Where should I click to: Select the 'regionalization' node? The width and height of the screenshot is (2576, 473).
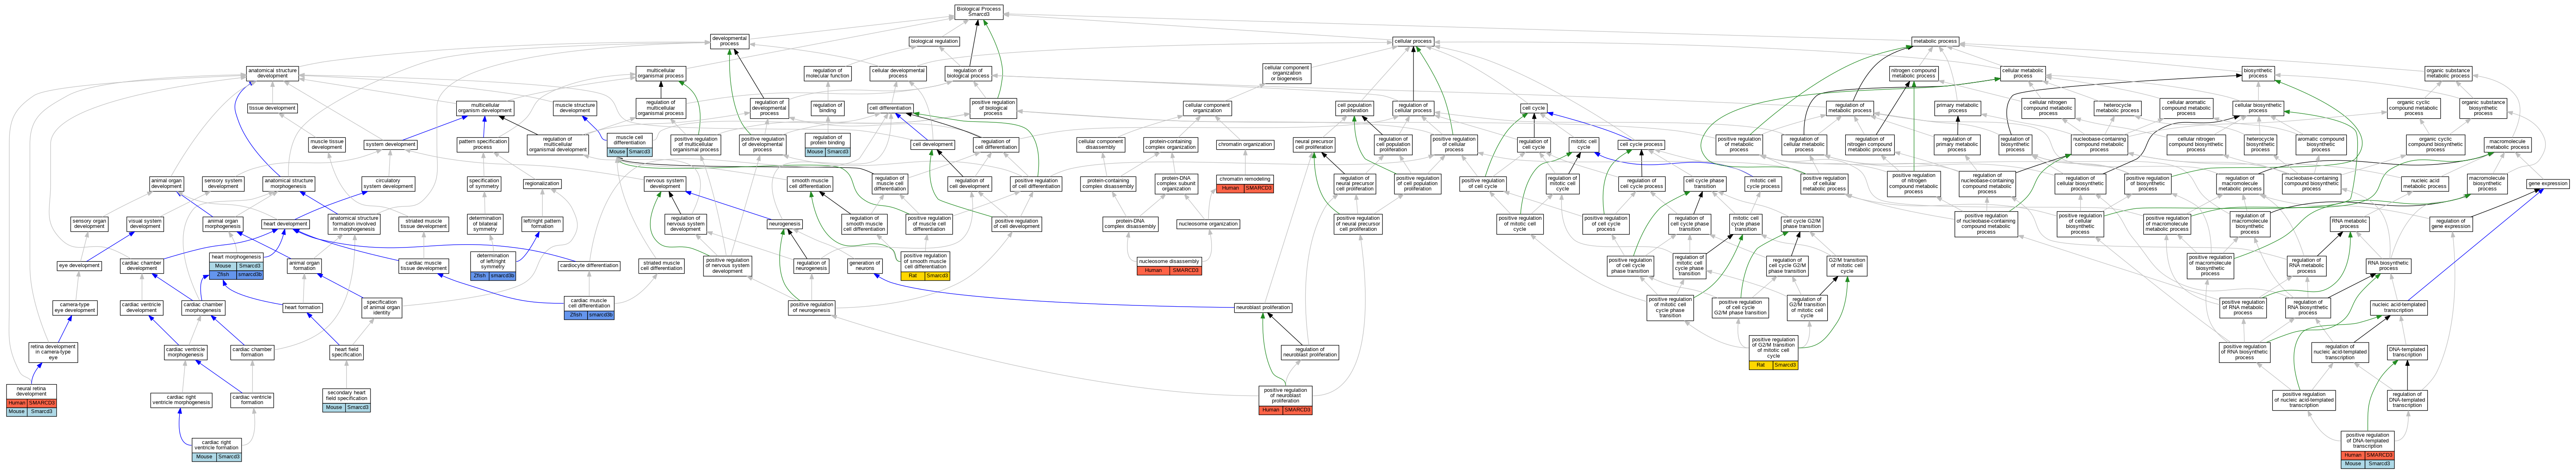click(542, 184)
